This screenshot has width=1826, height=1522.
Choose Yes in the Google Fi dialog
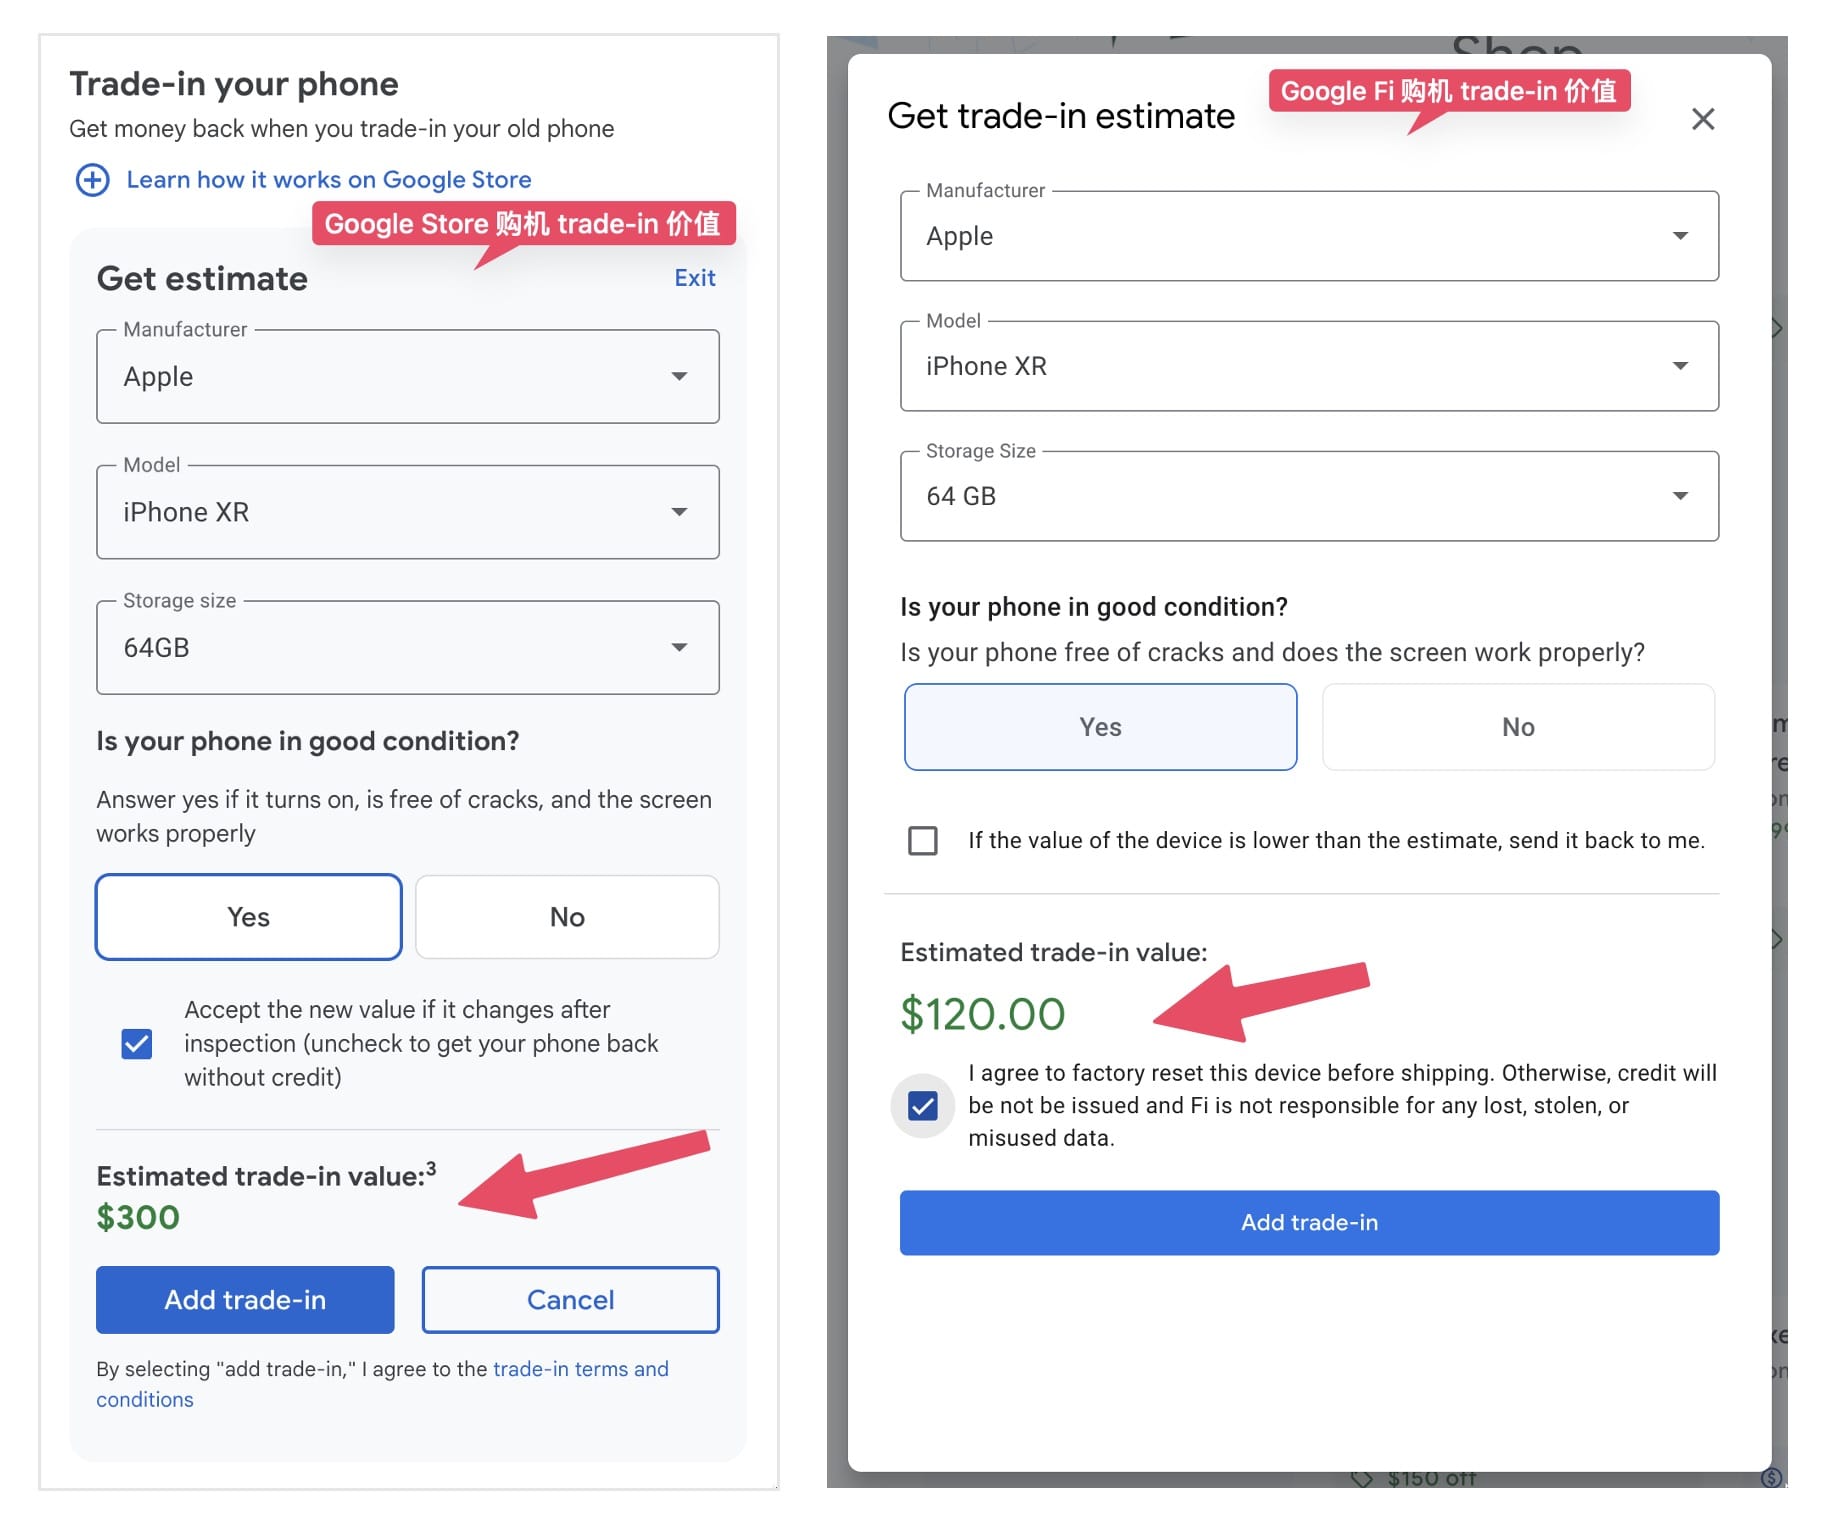1100,727
